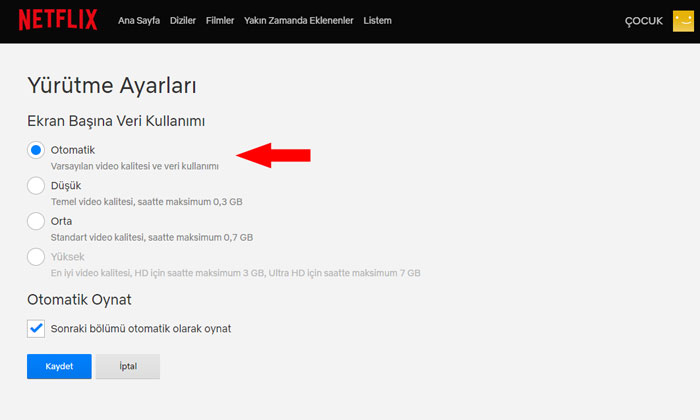Uncheck Sonraki bölümü otomatik olarak oynat
Viewport: 700px width, 420px height.
coord(36,329)
